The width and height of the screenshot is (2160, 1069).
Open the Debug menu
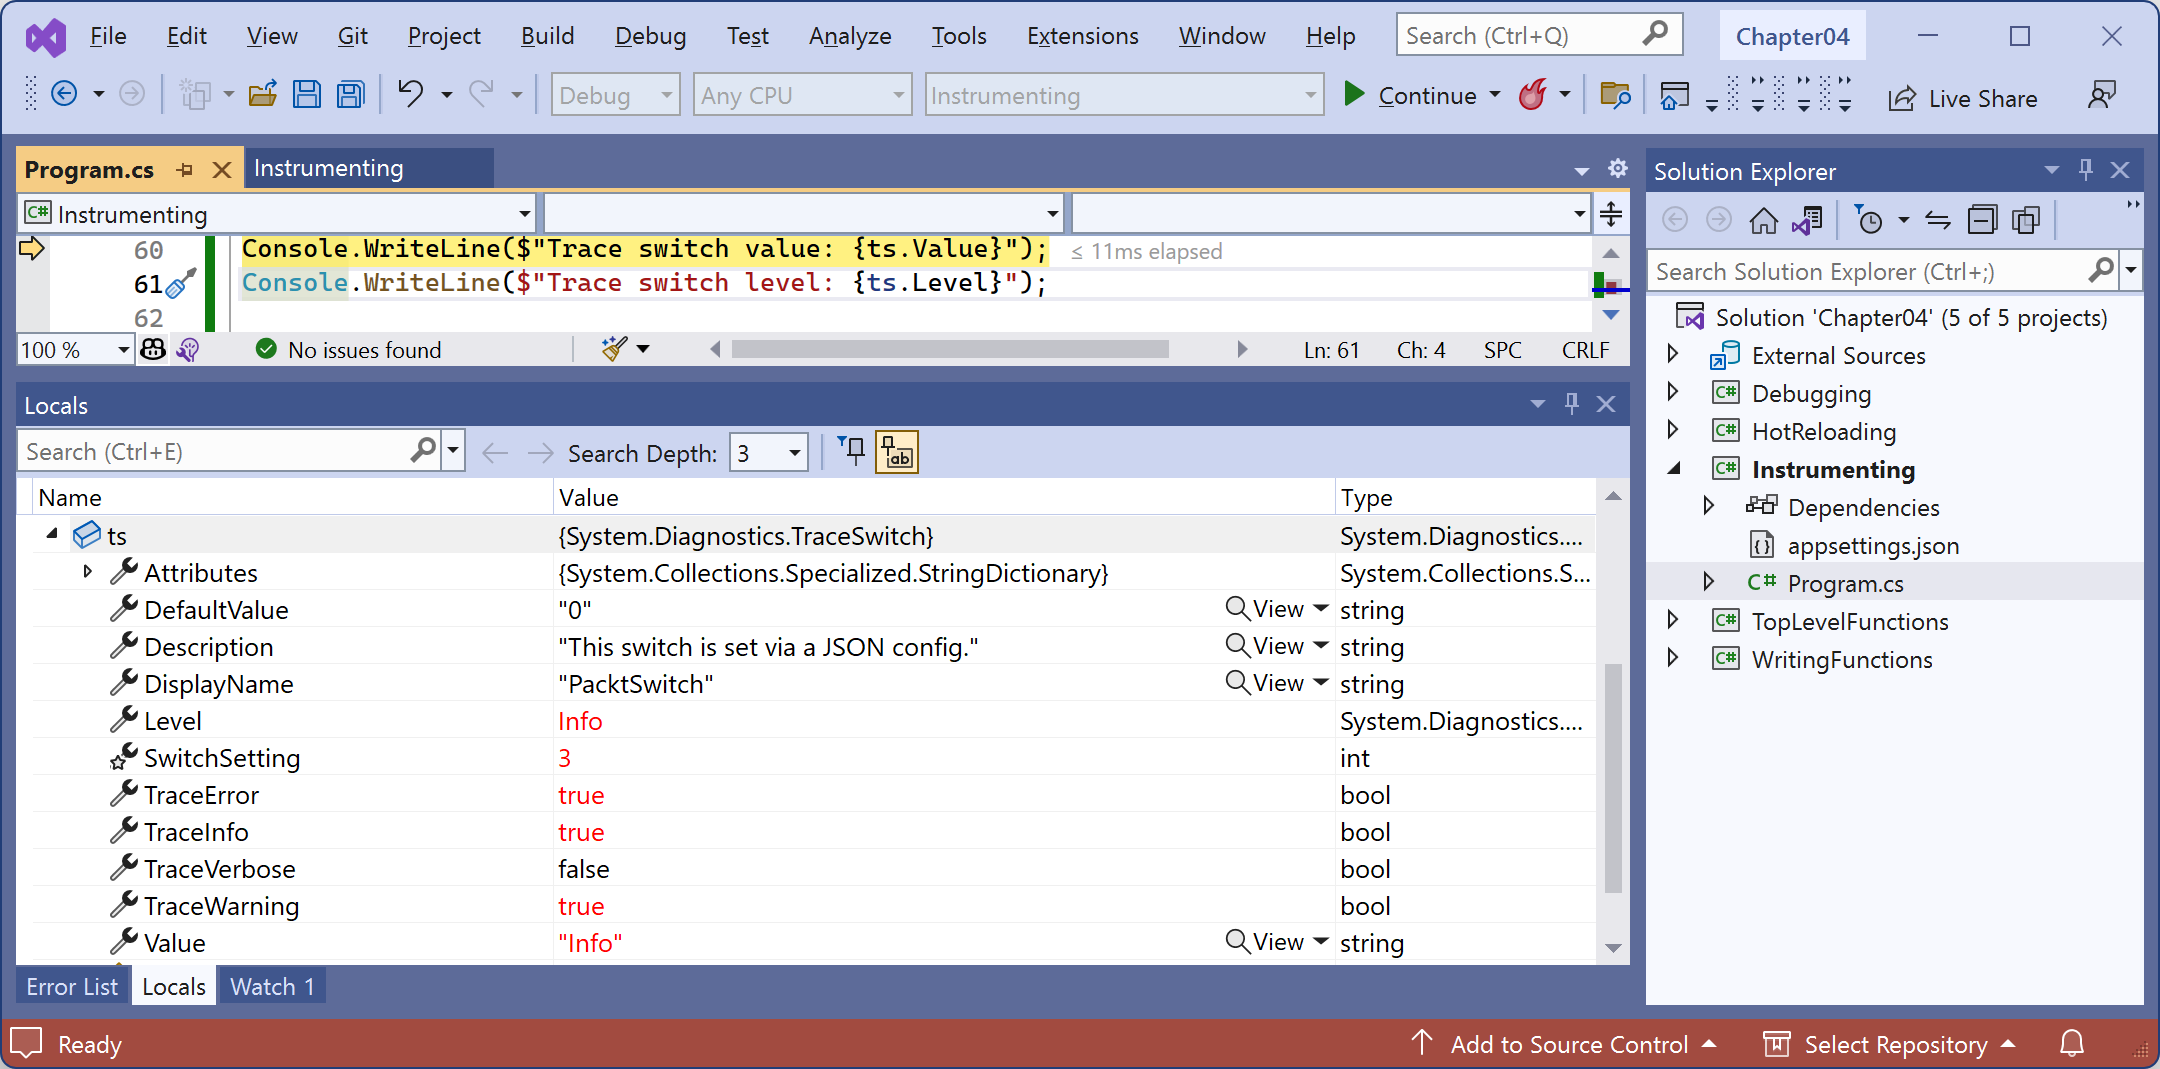[650, 36]
